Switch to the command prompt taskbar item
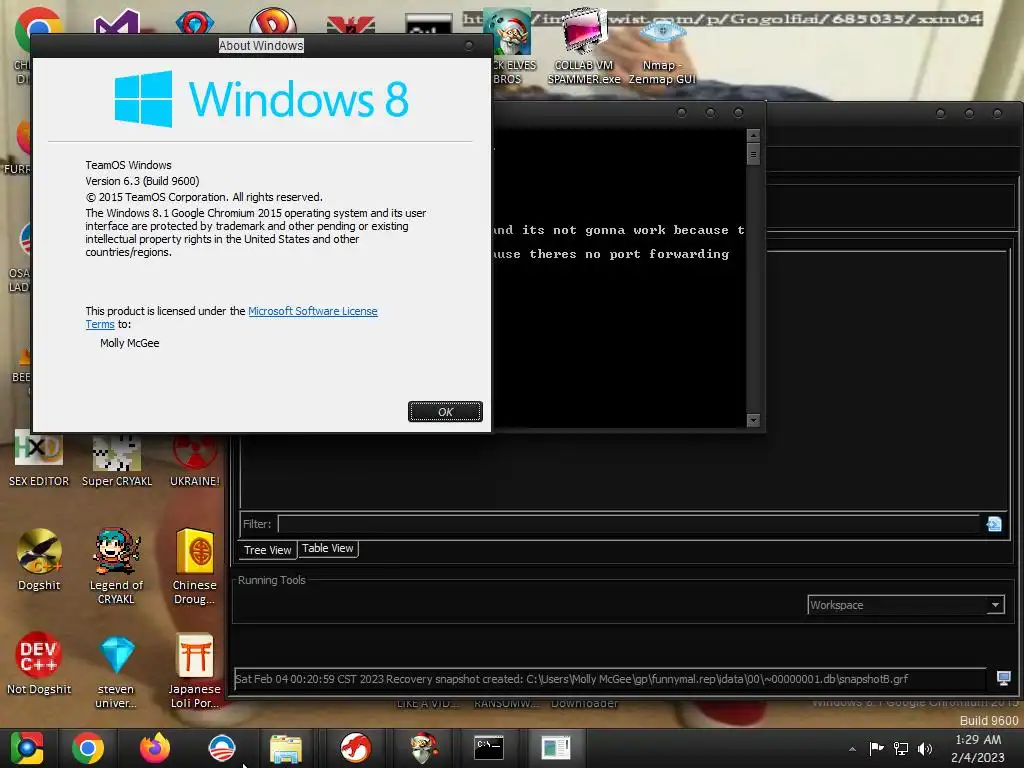The width and height of the screenshot is (1024, 768). pos(488,748)
